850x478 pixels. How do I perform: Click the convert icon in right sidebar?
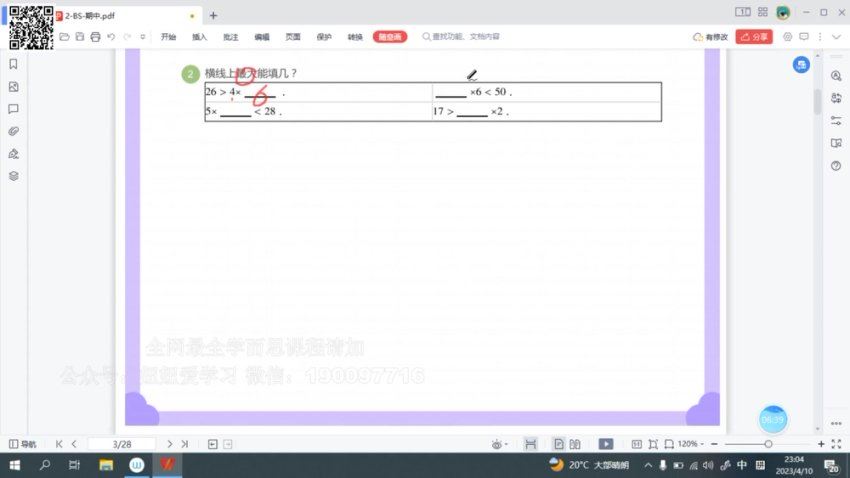tap(836, 98)
